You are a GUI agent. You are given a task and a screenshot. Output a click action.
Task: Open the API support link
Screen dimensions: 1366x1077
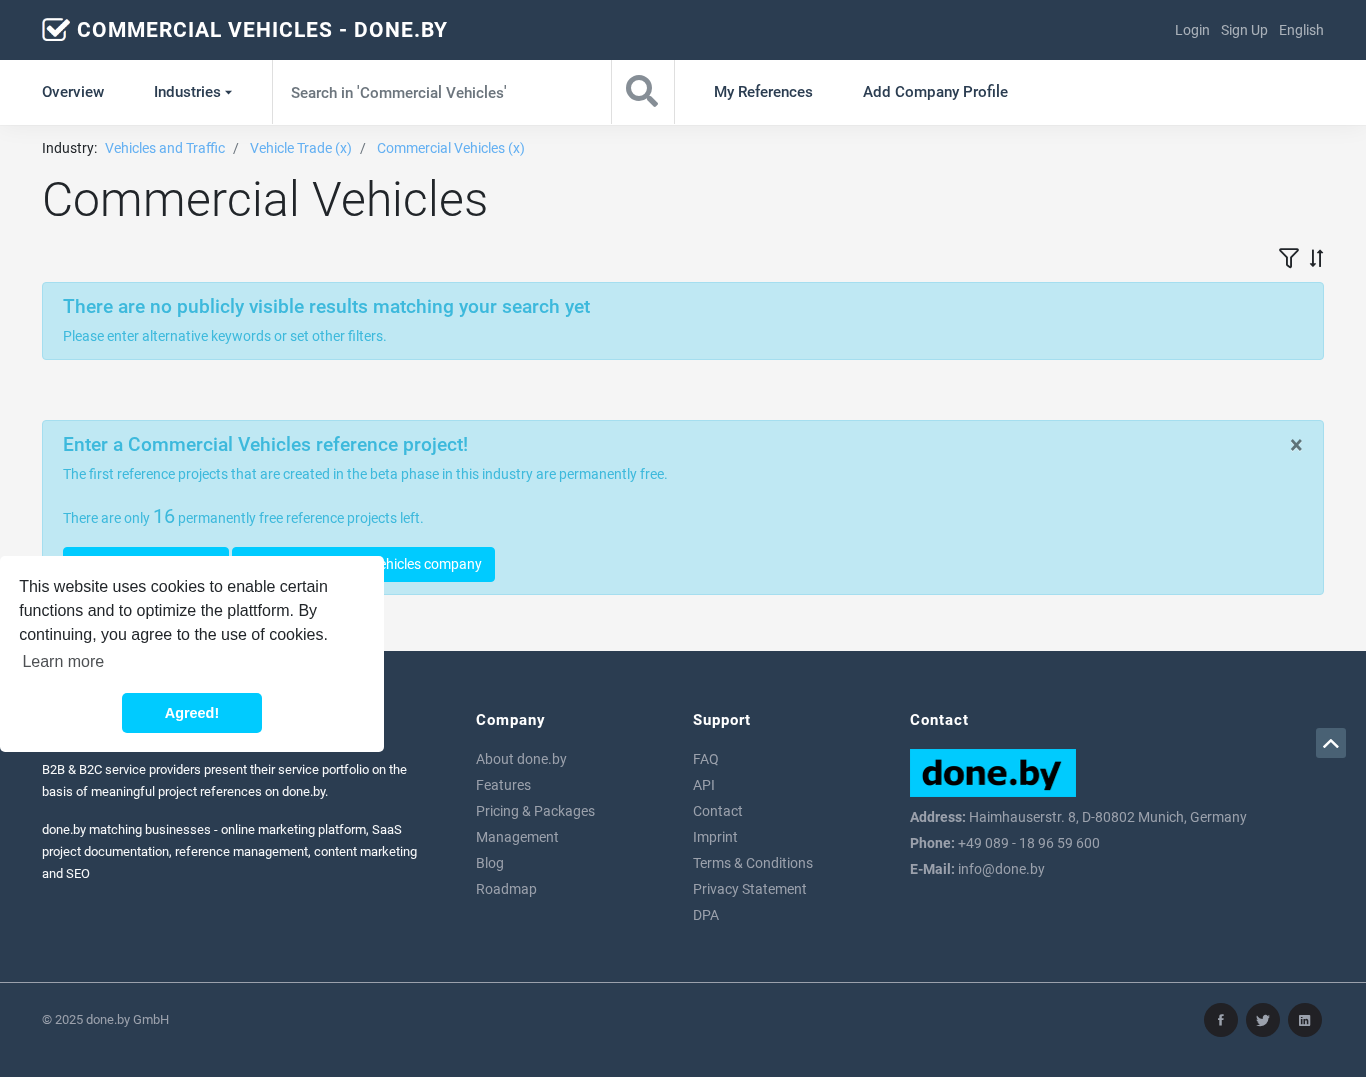click(704, 785)
